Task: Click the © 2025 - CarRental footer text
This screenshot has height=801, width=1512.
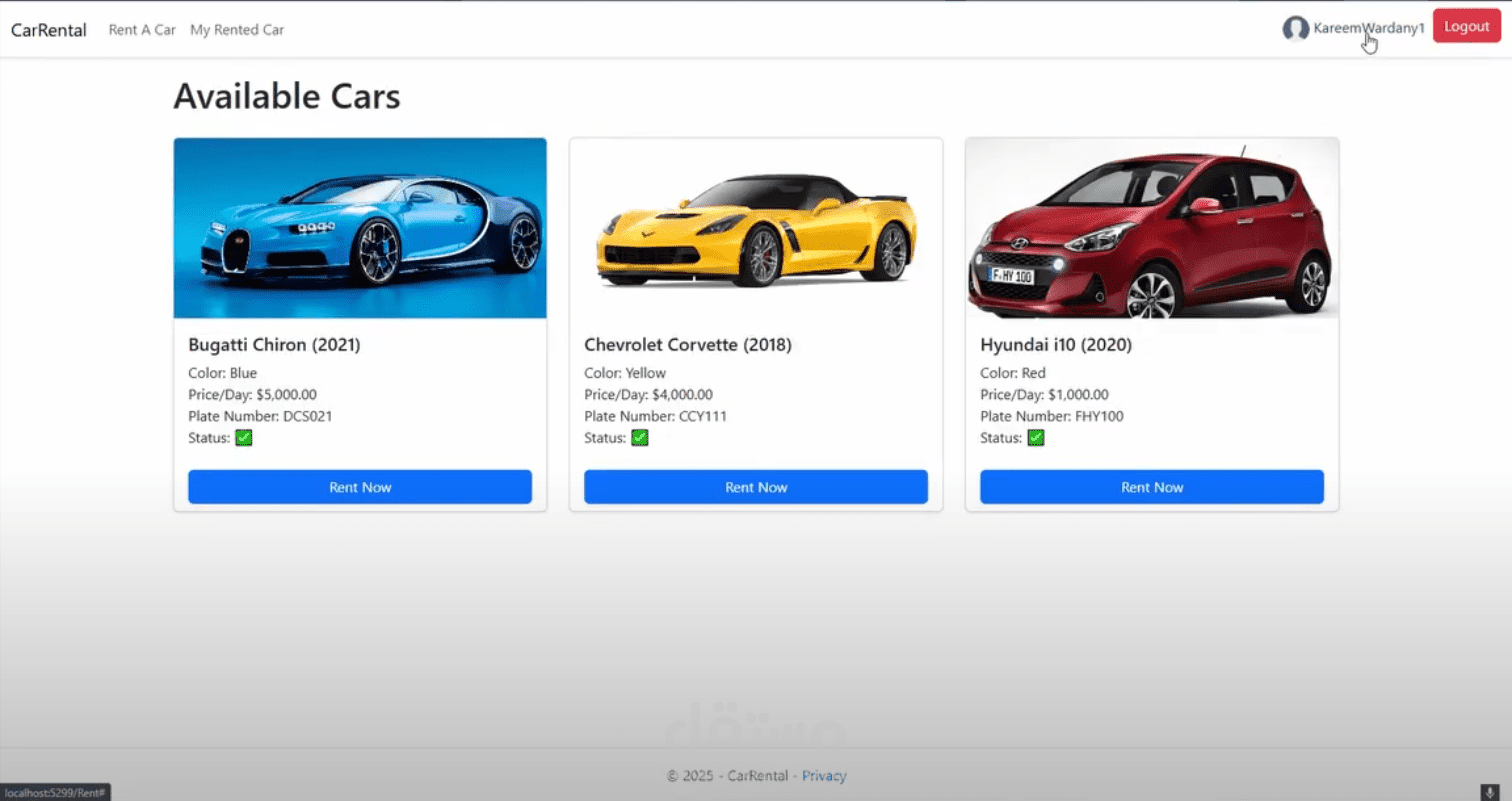Action: (x=729, y=776)
